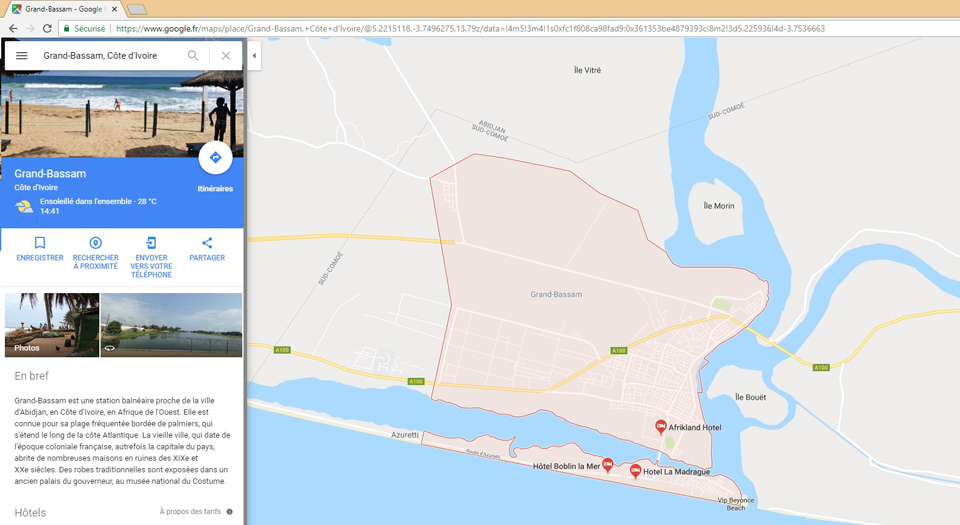Close the Grand-Bassam browser tab
Screen dimensions: 960x525
pos(114,9)
